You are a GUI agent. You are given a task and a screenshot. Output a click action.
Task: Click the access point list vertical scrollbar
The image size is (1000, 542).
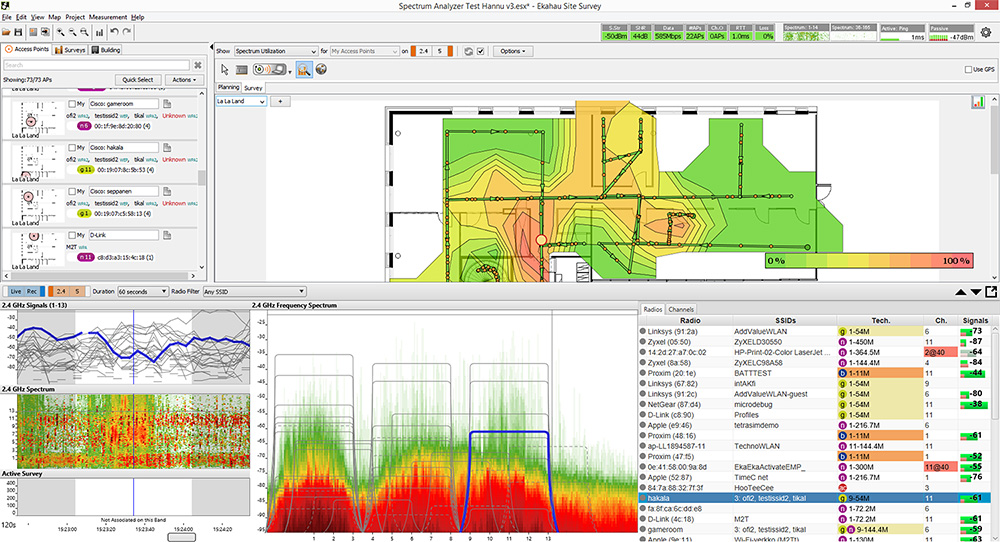click(202, 177)
